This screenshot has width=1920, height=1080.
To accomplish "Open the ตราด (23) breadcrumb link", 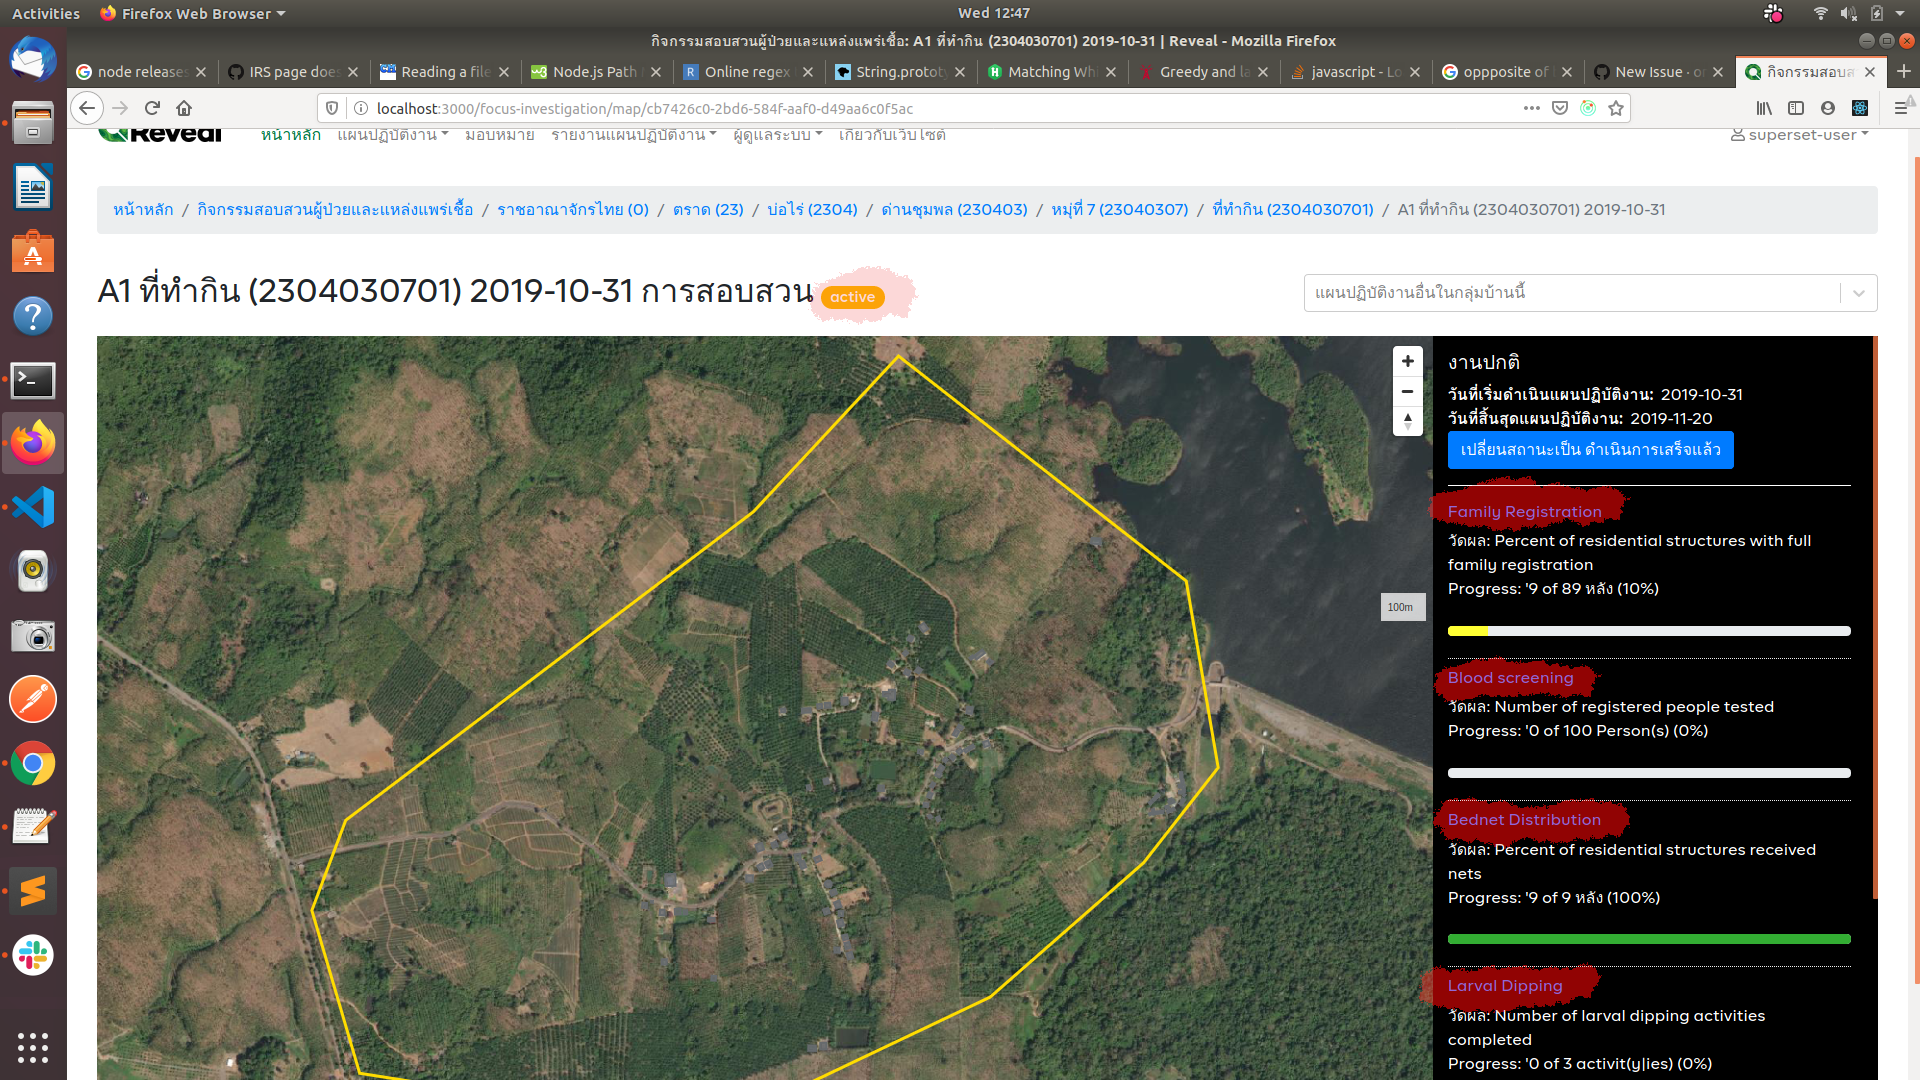I will point(708,210).
